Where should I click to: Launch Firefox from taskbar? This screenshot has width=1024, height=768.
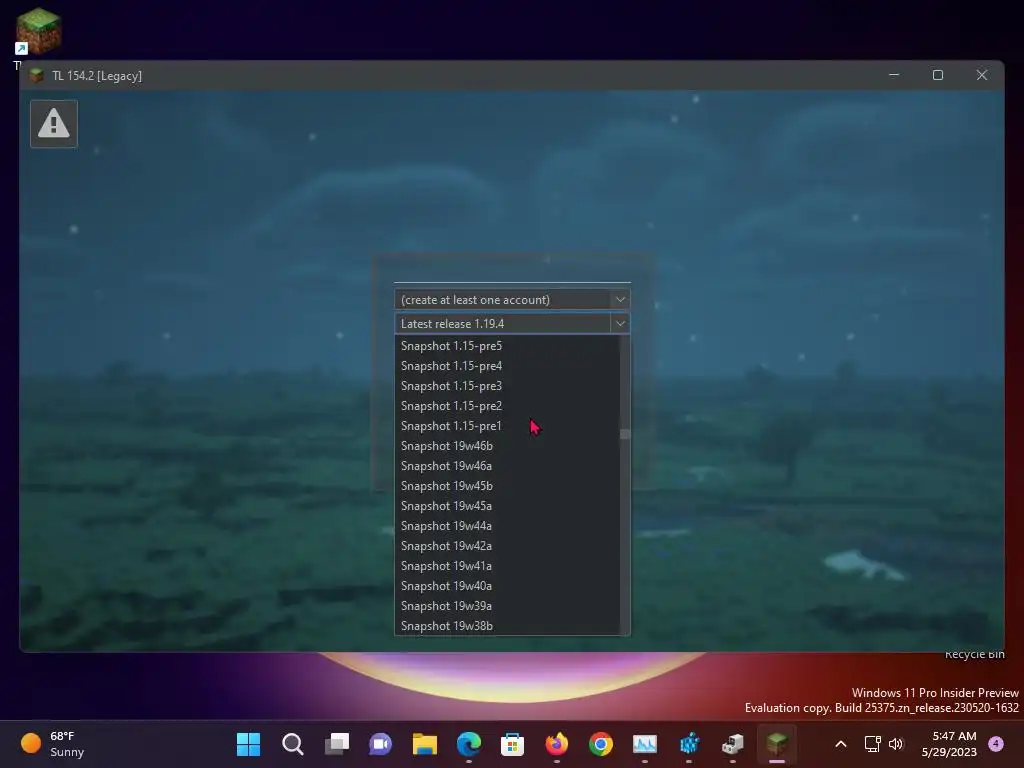point(556,744)
